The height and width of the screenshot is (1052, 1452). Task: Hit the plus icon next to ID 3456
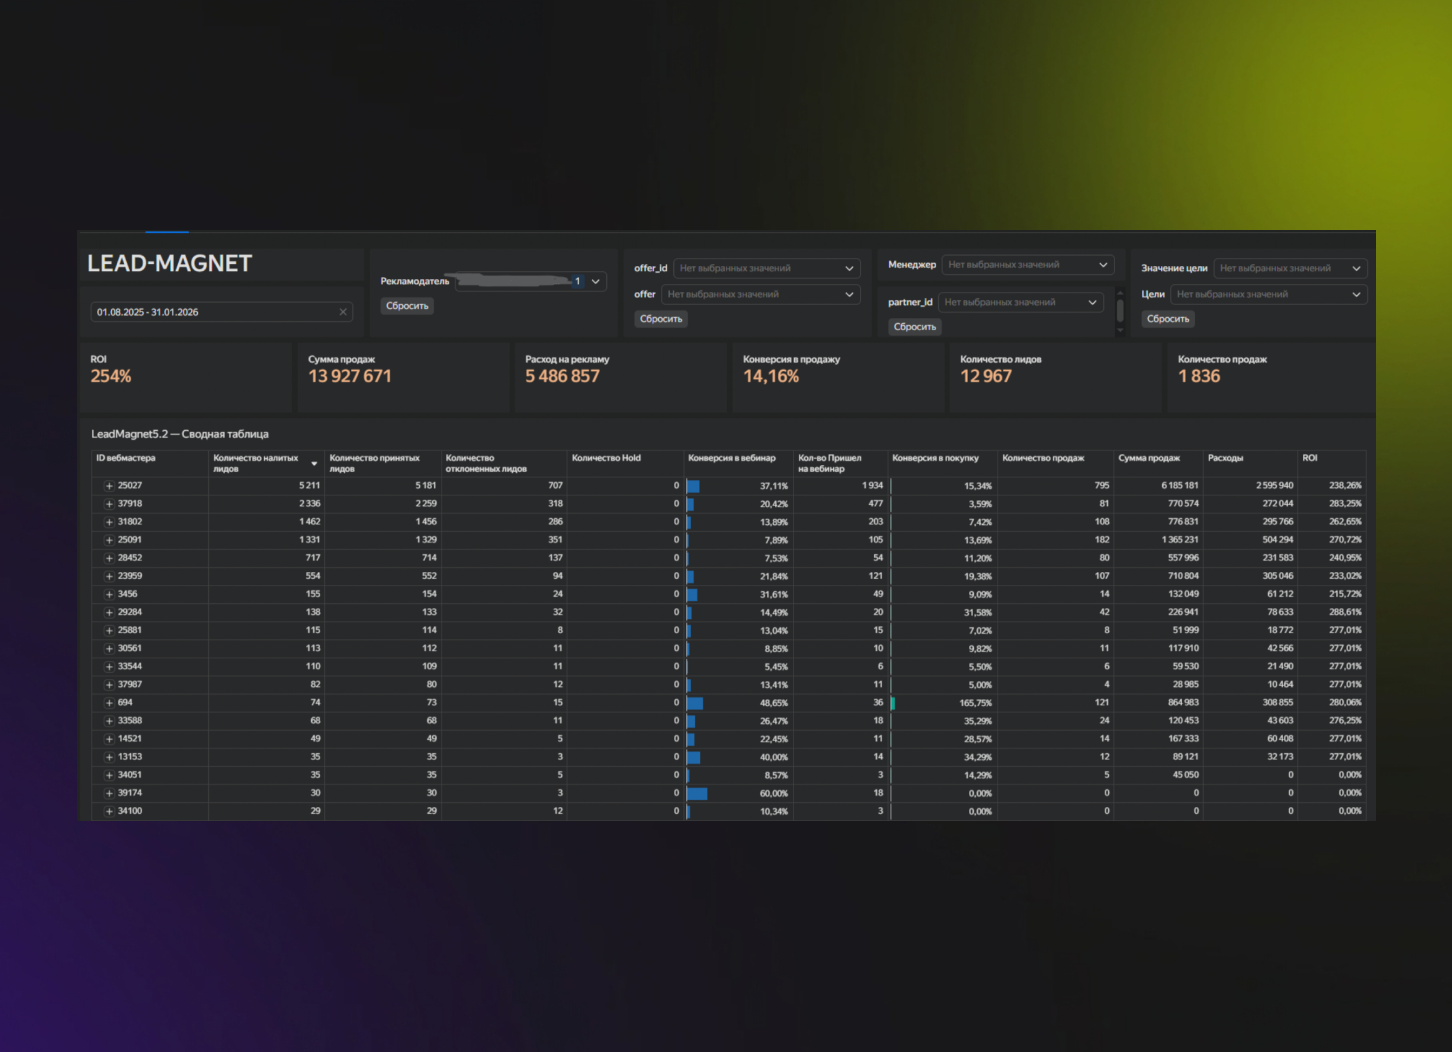[109, 594]
